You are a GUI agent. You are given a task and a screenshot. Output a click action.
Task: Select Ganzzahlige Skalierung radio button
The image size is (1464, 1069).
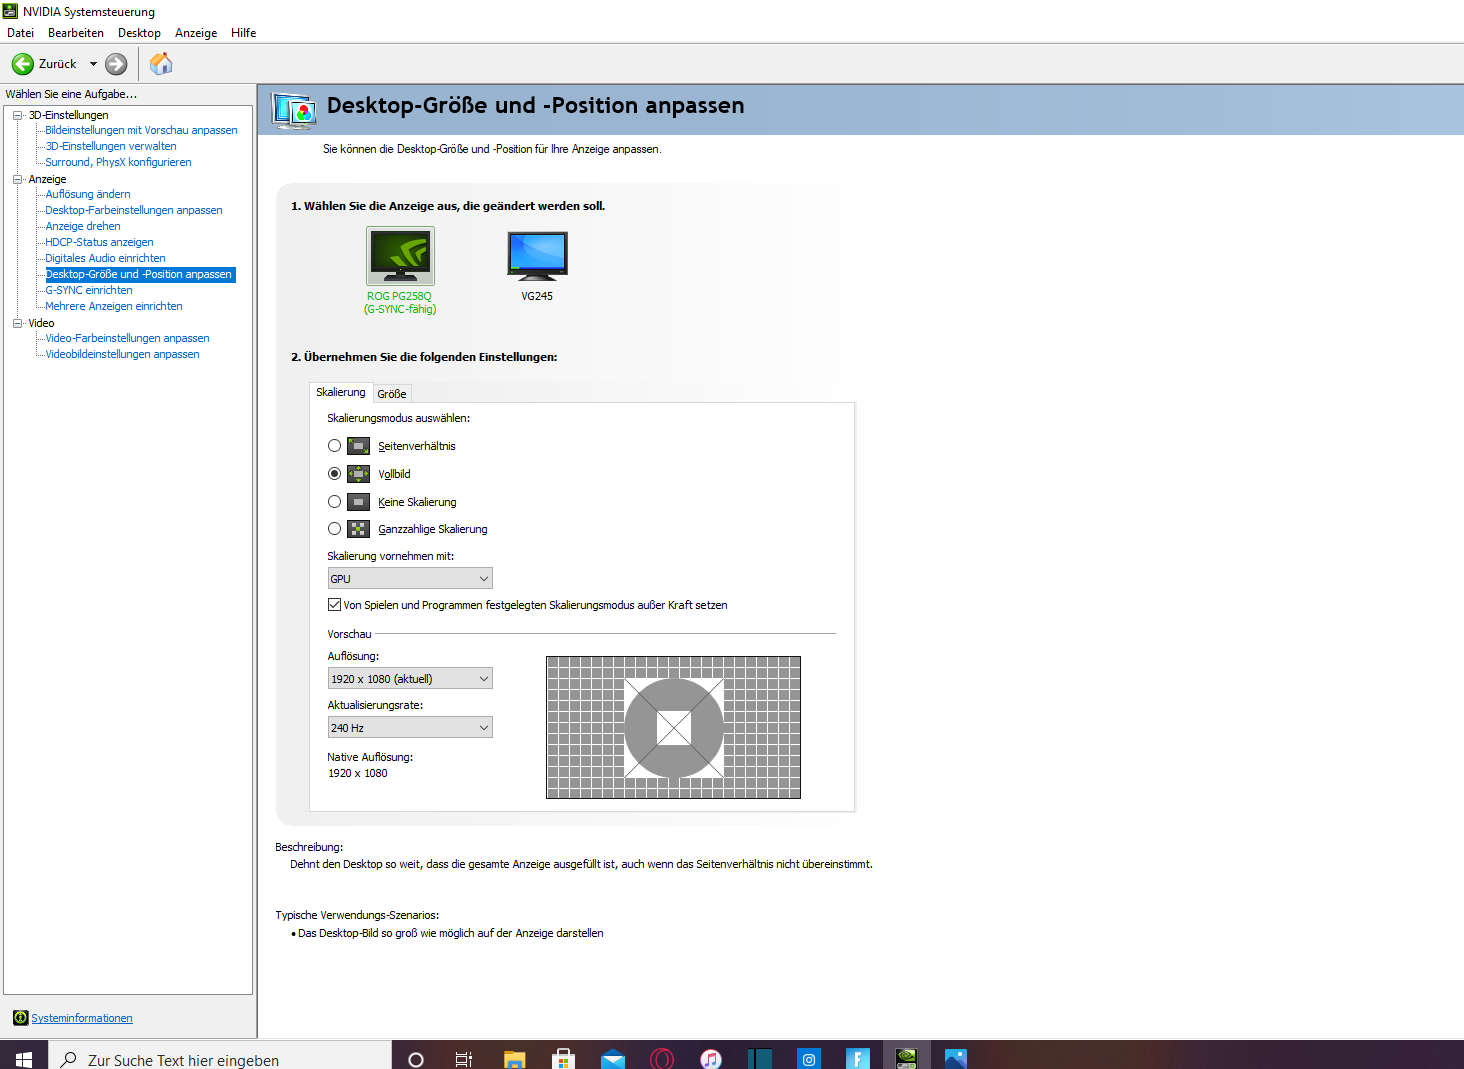pyautogui.click(x=335, y=529)
